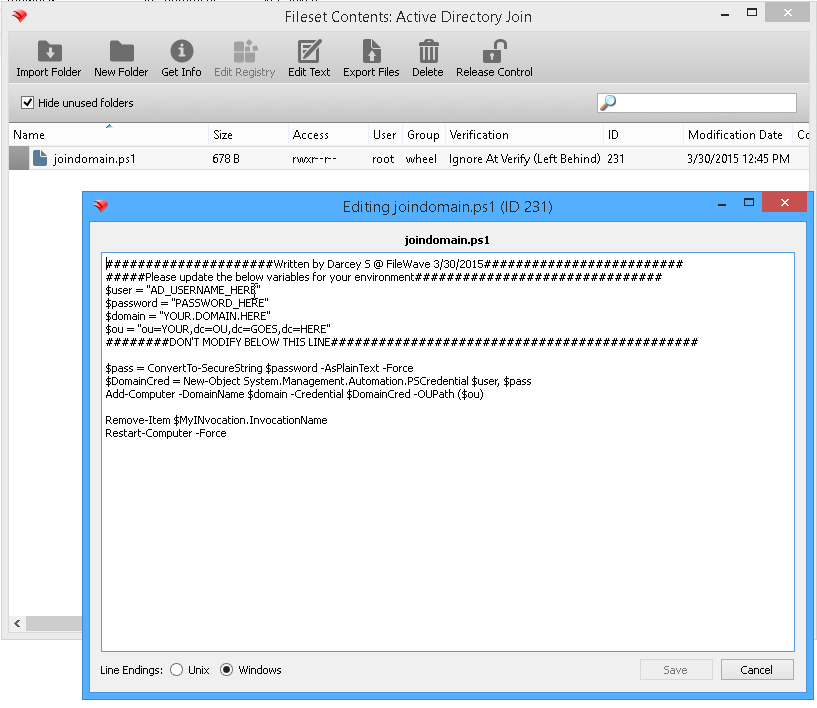
Task: Click the 'Ignore At Verify (Left Behind)' cell
Action: (x=525, y=159)
